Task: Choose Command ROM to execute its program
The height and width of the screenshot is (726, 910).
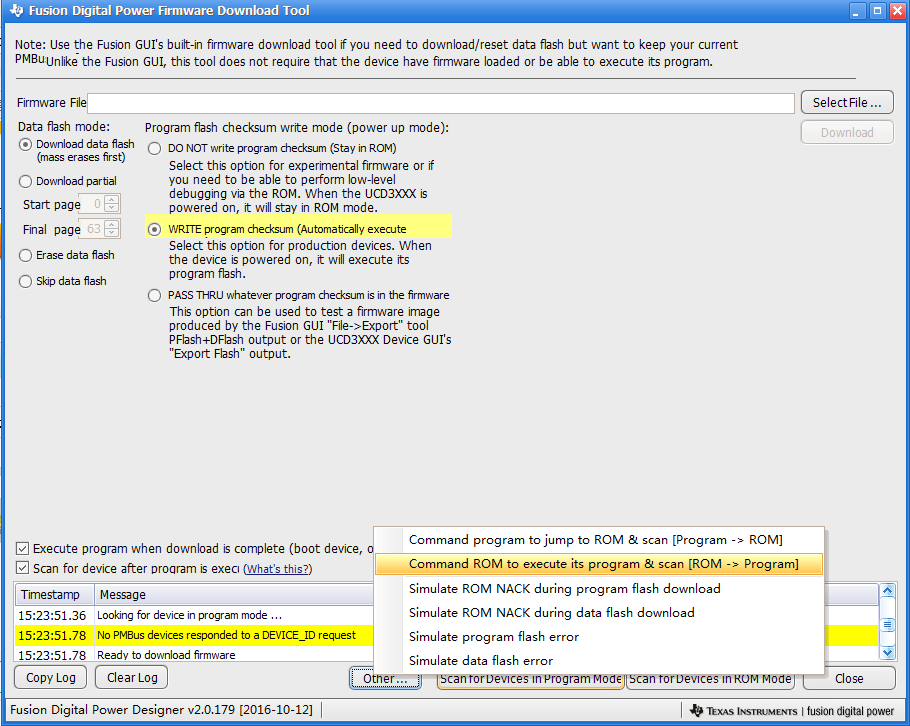Action: tap(598, 564)
